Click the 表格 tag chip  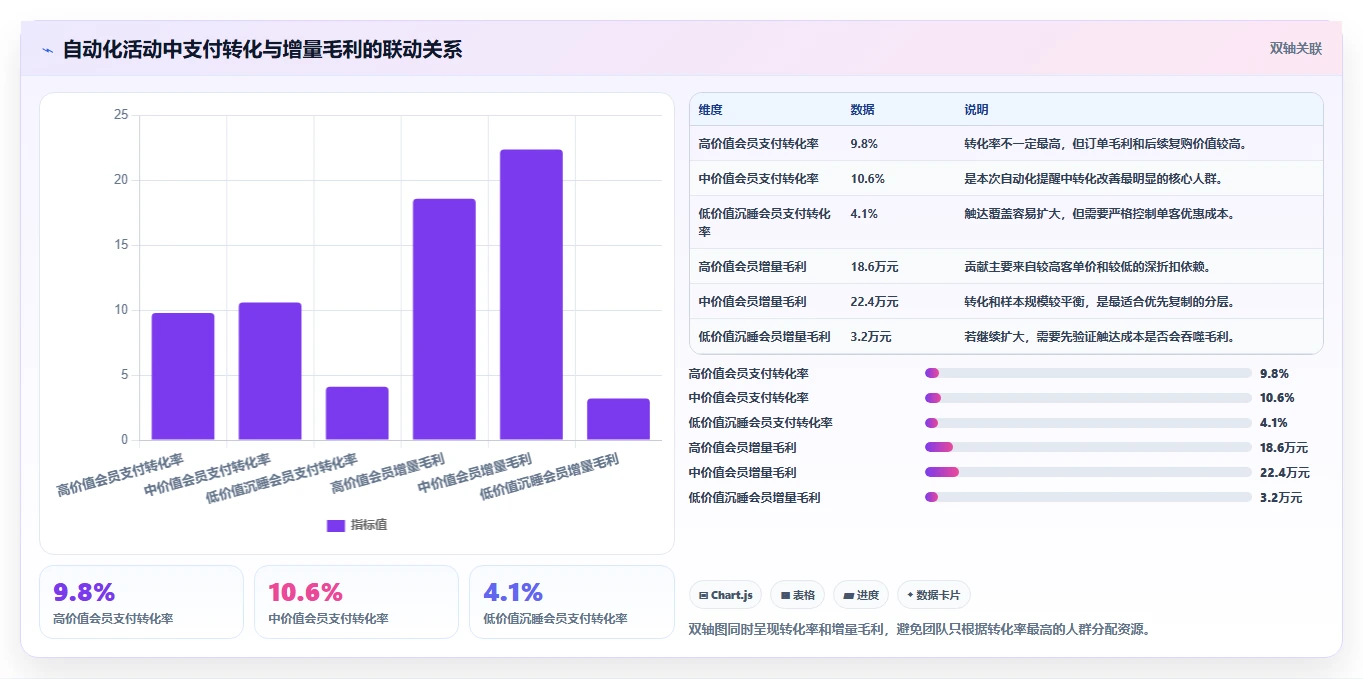tap(797, 595)
